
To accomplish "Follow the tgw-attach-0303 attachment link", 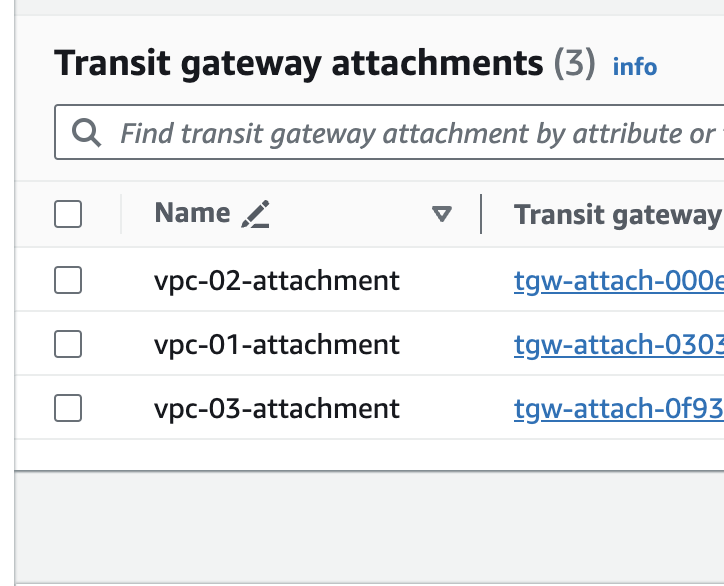I will (x=618, y=345).
